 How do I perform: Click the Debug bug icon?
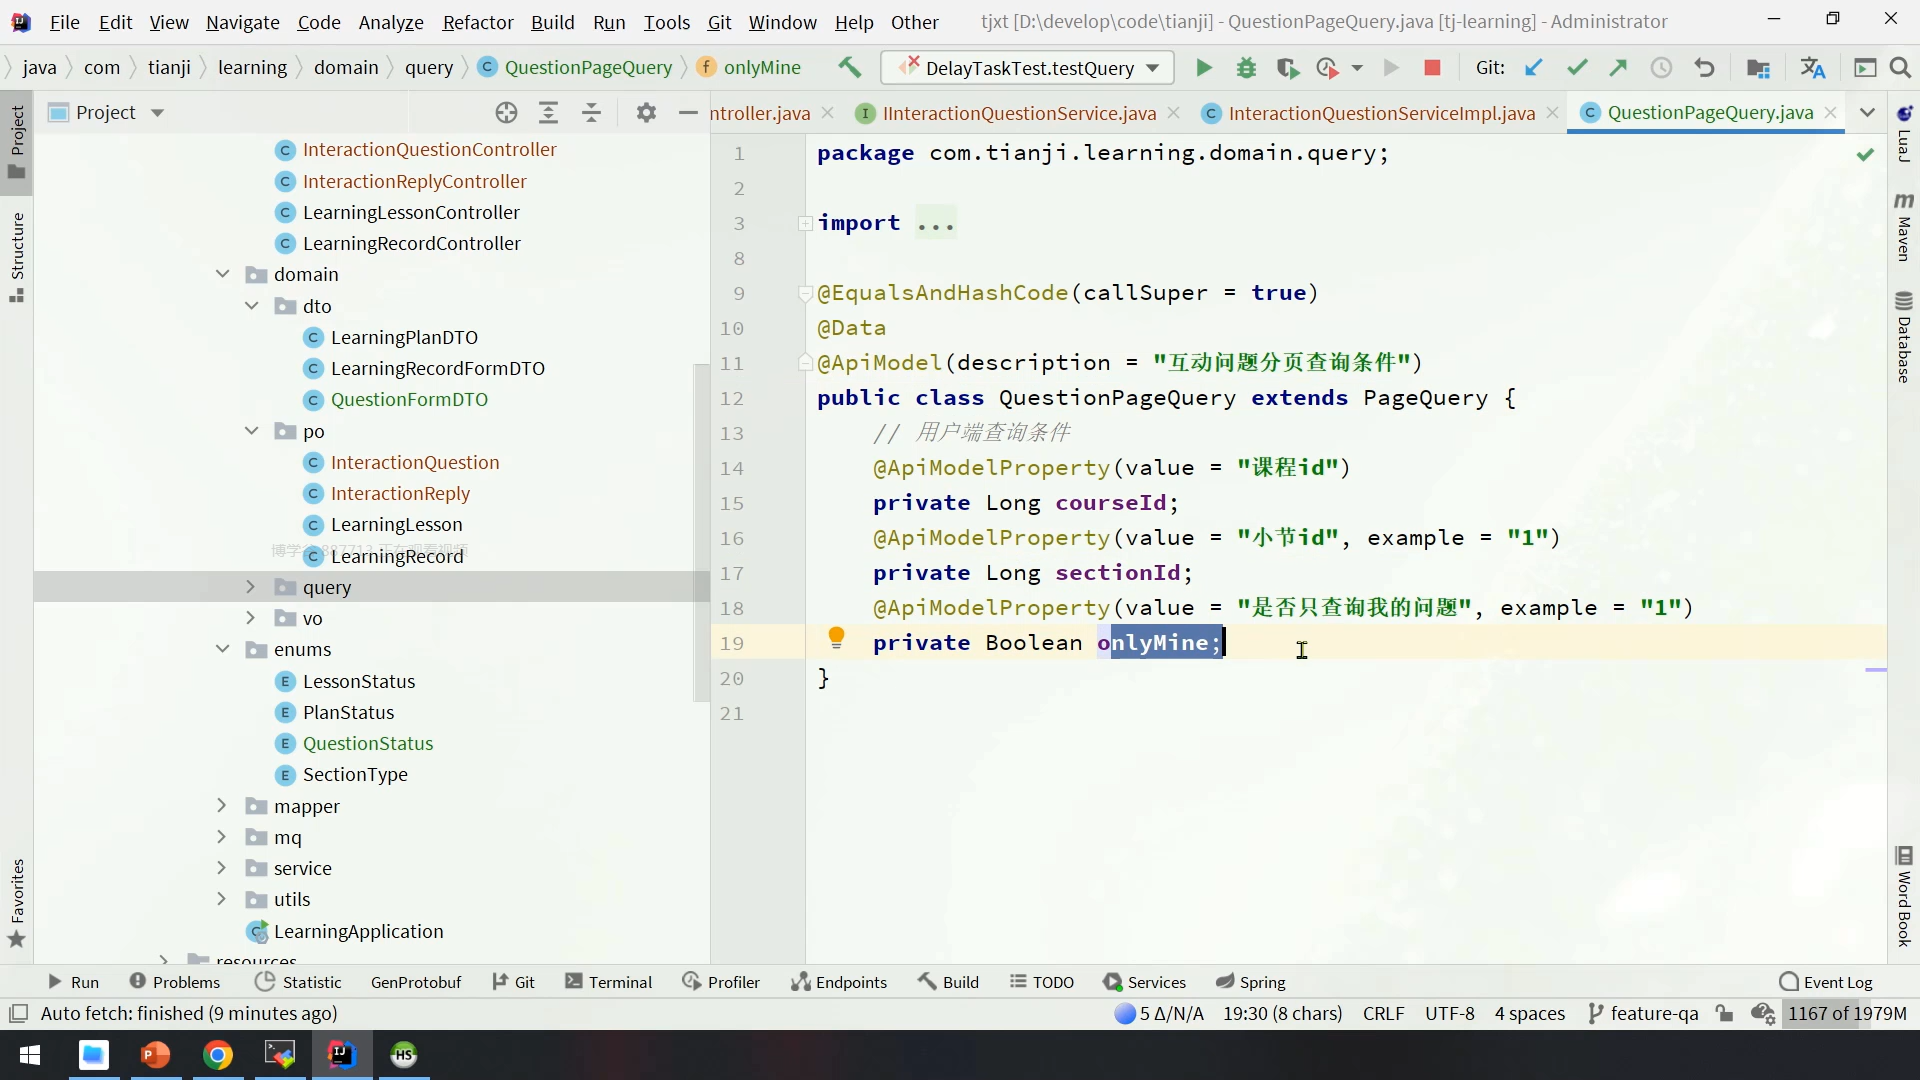pos(1246,68)
